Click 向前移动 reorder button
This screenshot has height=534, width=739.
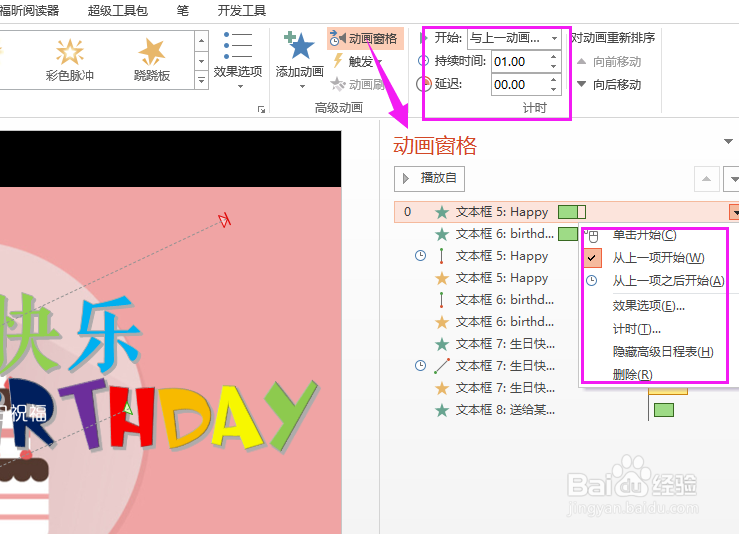click(609, 62)
